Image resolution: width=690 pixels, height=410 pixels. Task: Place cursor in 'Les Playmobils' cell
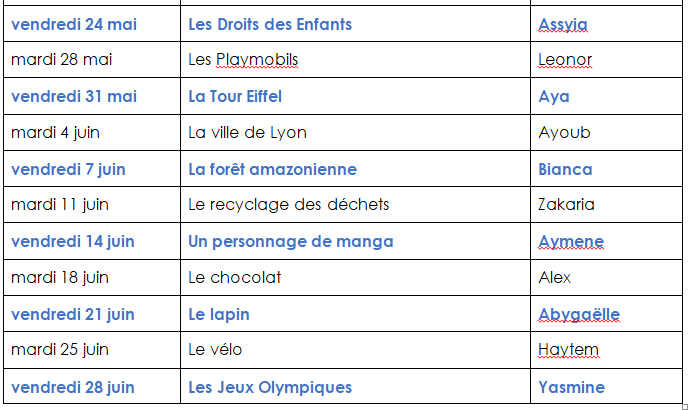click(x=355, y=60)
